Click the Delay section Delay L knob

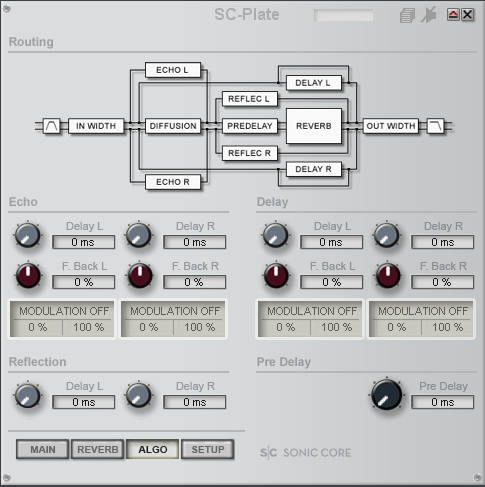point(276,235)
